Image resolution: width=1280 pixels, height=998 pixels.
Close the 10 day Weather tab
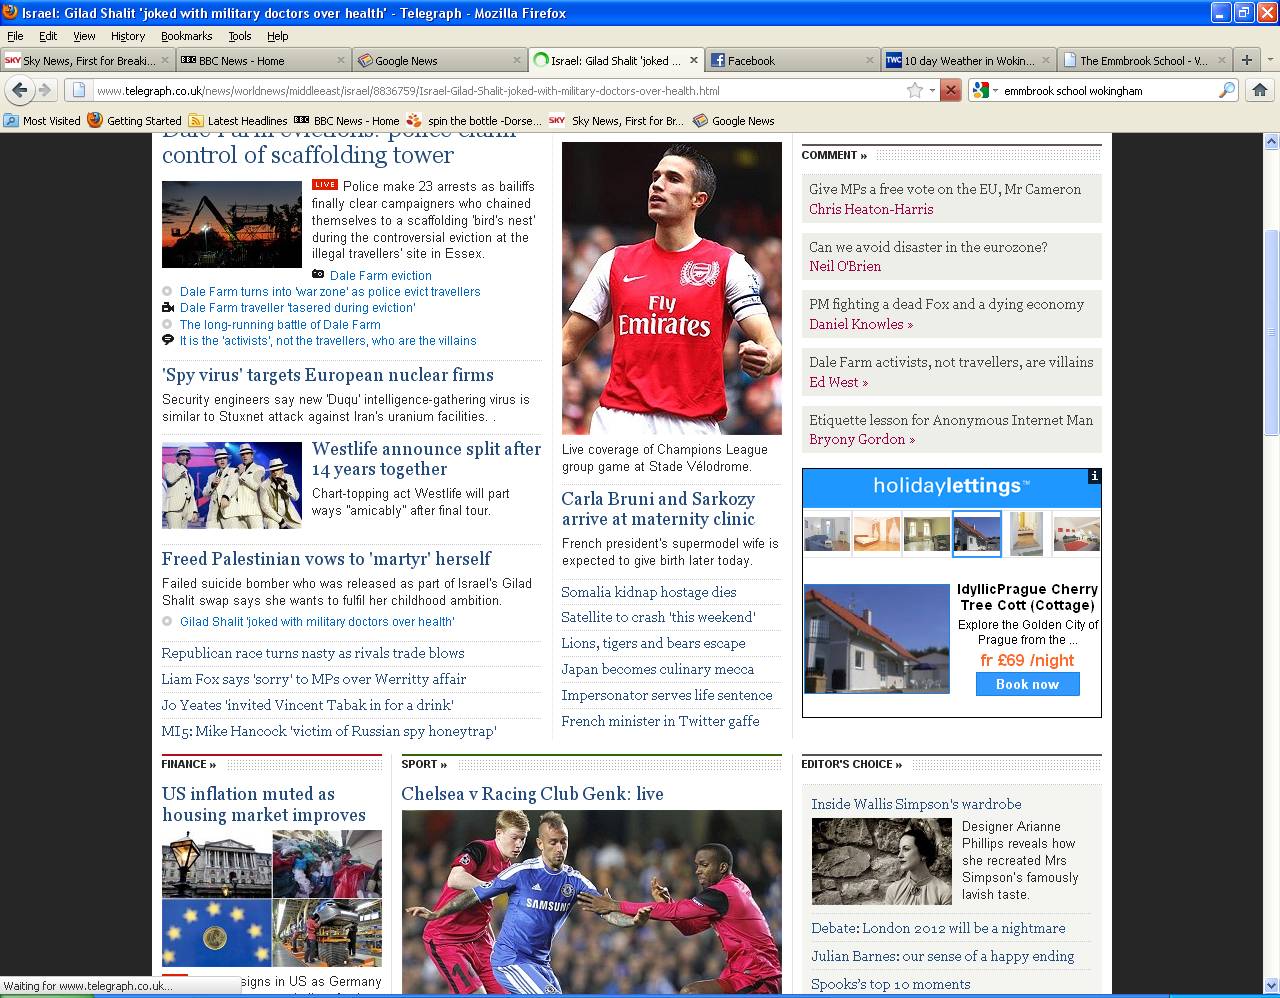[1046, 60]
